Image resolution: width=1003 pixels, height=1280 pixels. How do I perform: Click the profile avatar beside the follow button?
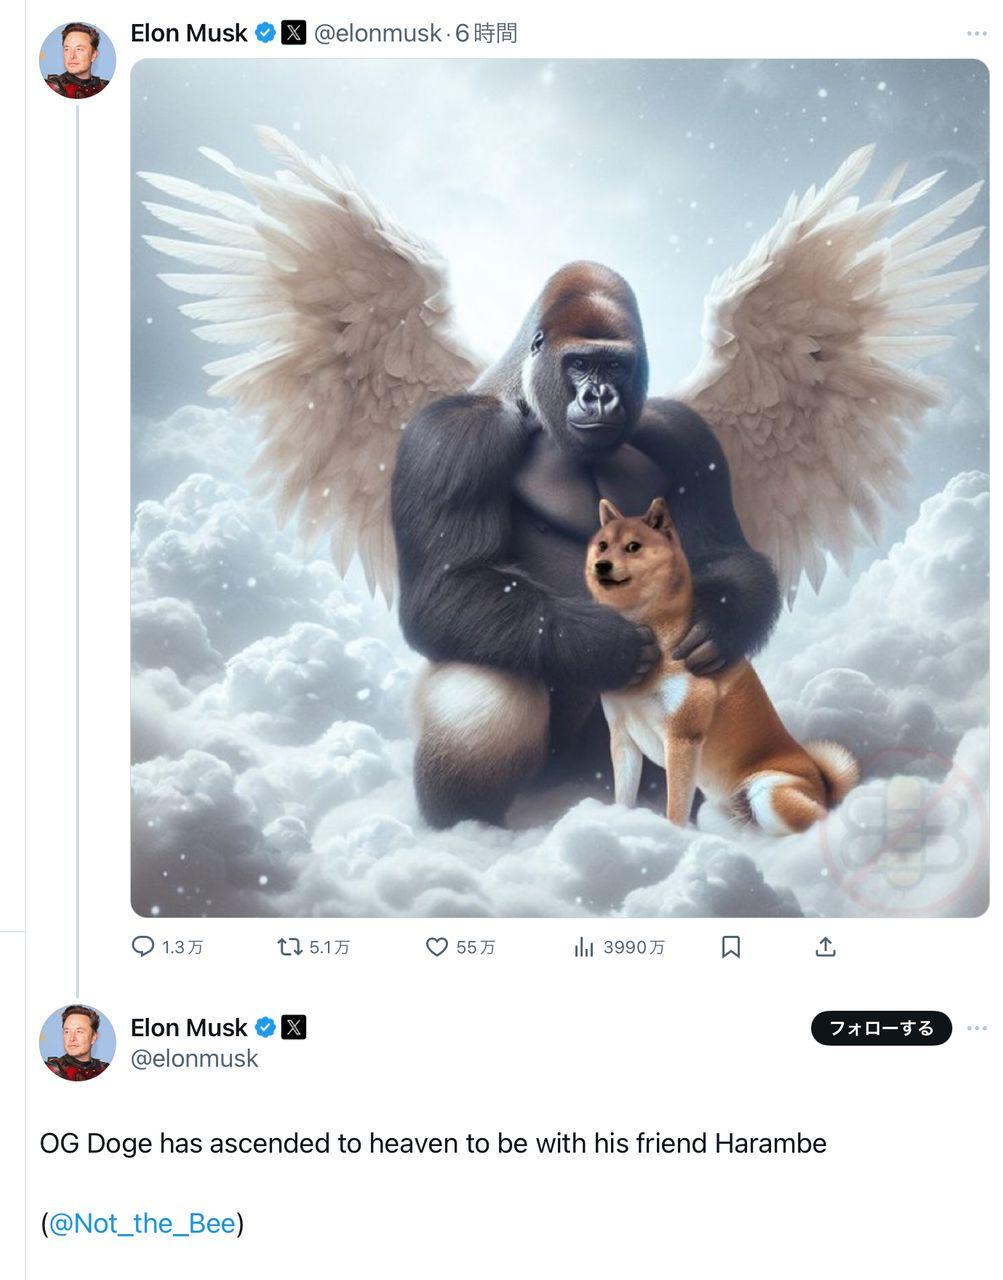coord(77,1042)
